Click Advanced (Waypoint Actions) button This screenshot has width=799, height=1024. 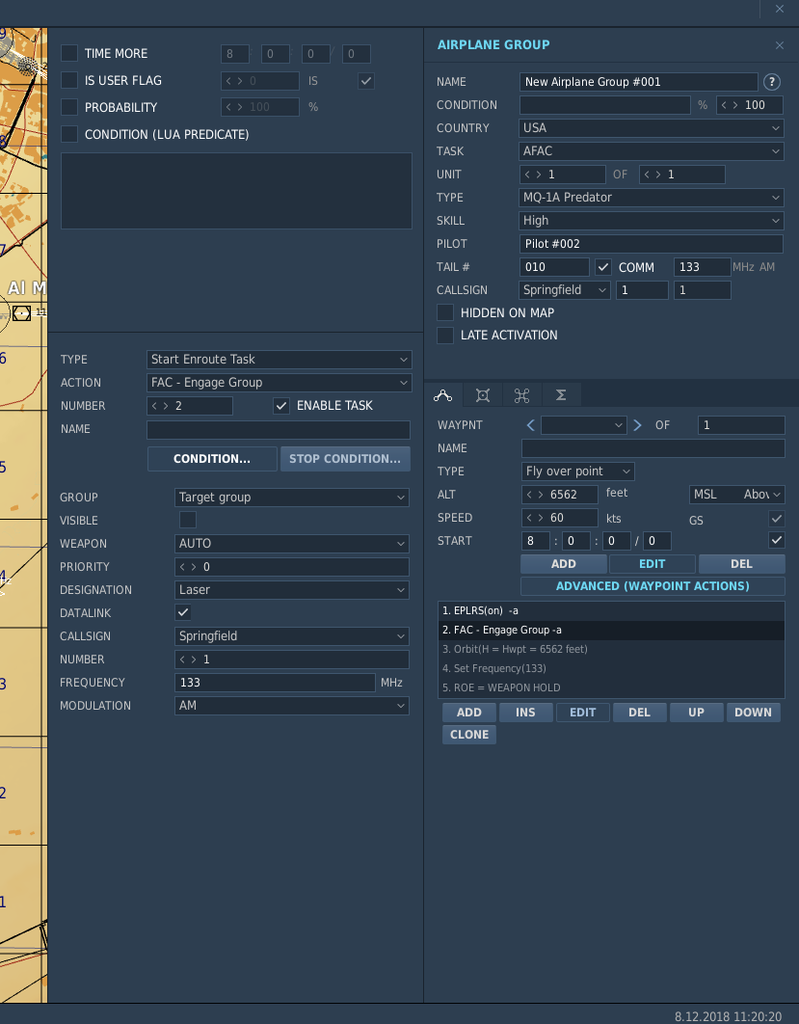tap(652, 586)
